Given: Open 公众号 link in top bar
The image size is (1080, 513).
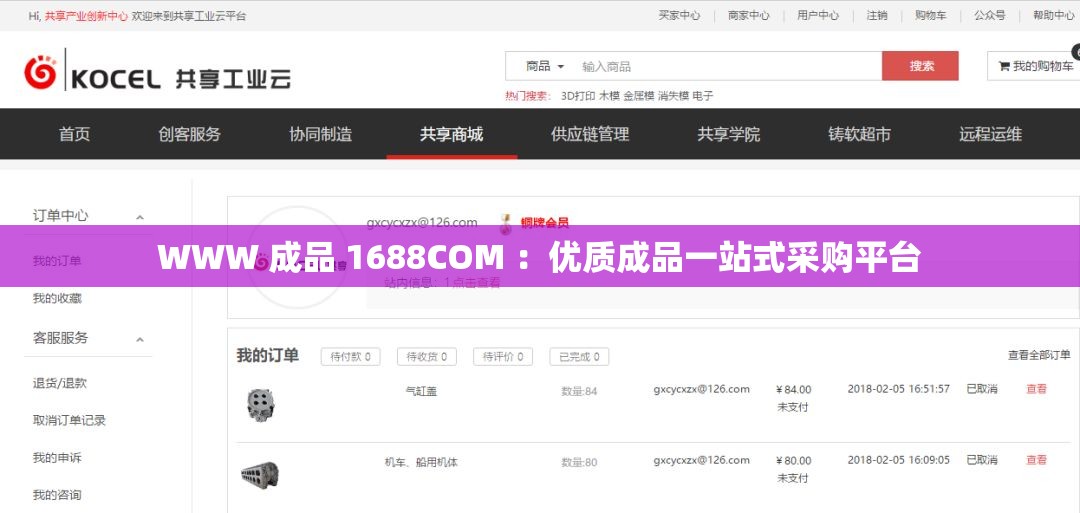Looking at the screenshot, I should click(x=989, y=15).
